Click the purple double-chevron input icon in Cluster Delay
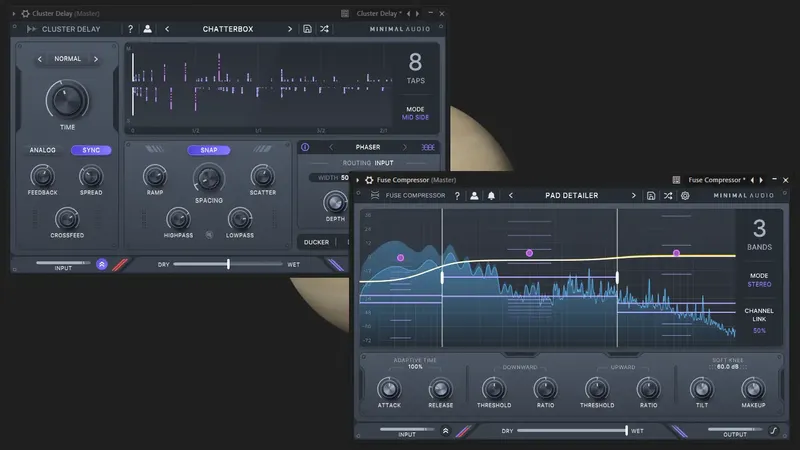The width and height of the screenshot is (800, 450). (102, 264)
